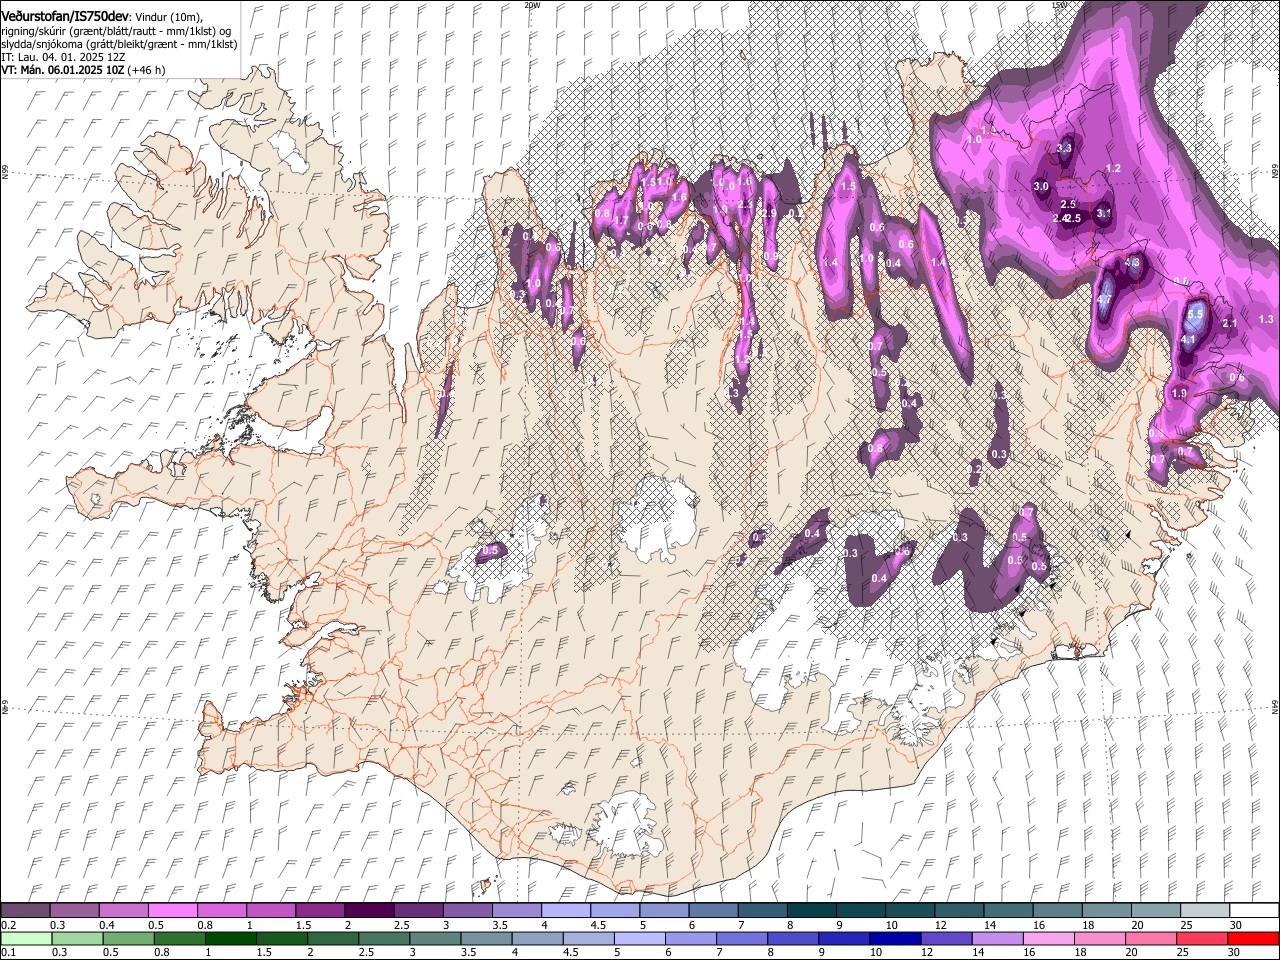The image size is (1280, 960).
Task: Select the "2.1" precipitation value on the map
Action: click(1231, 323)
